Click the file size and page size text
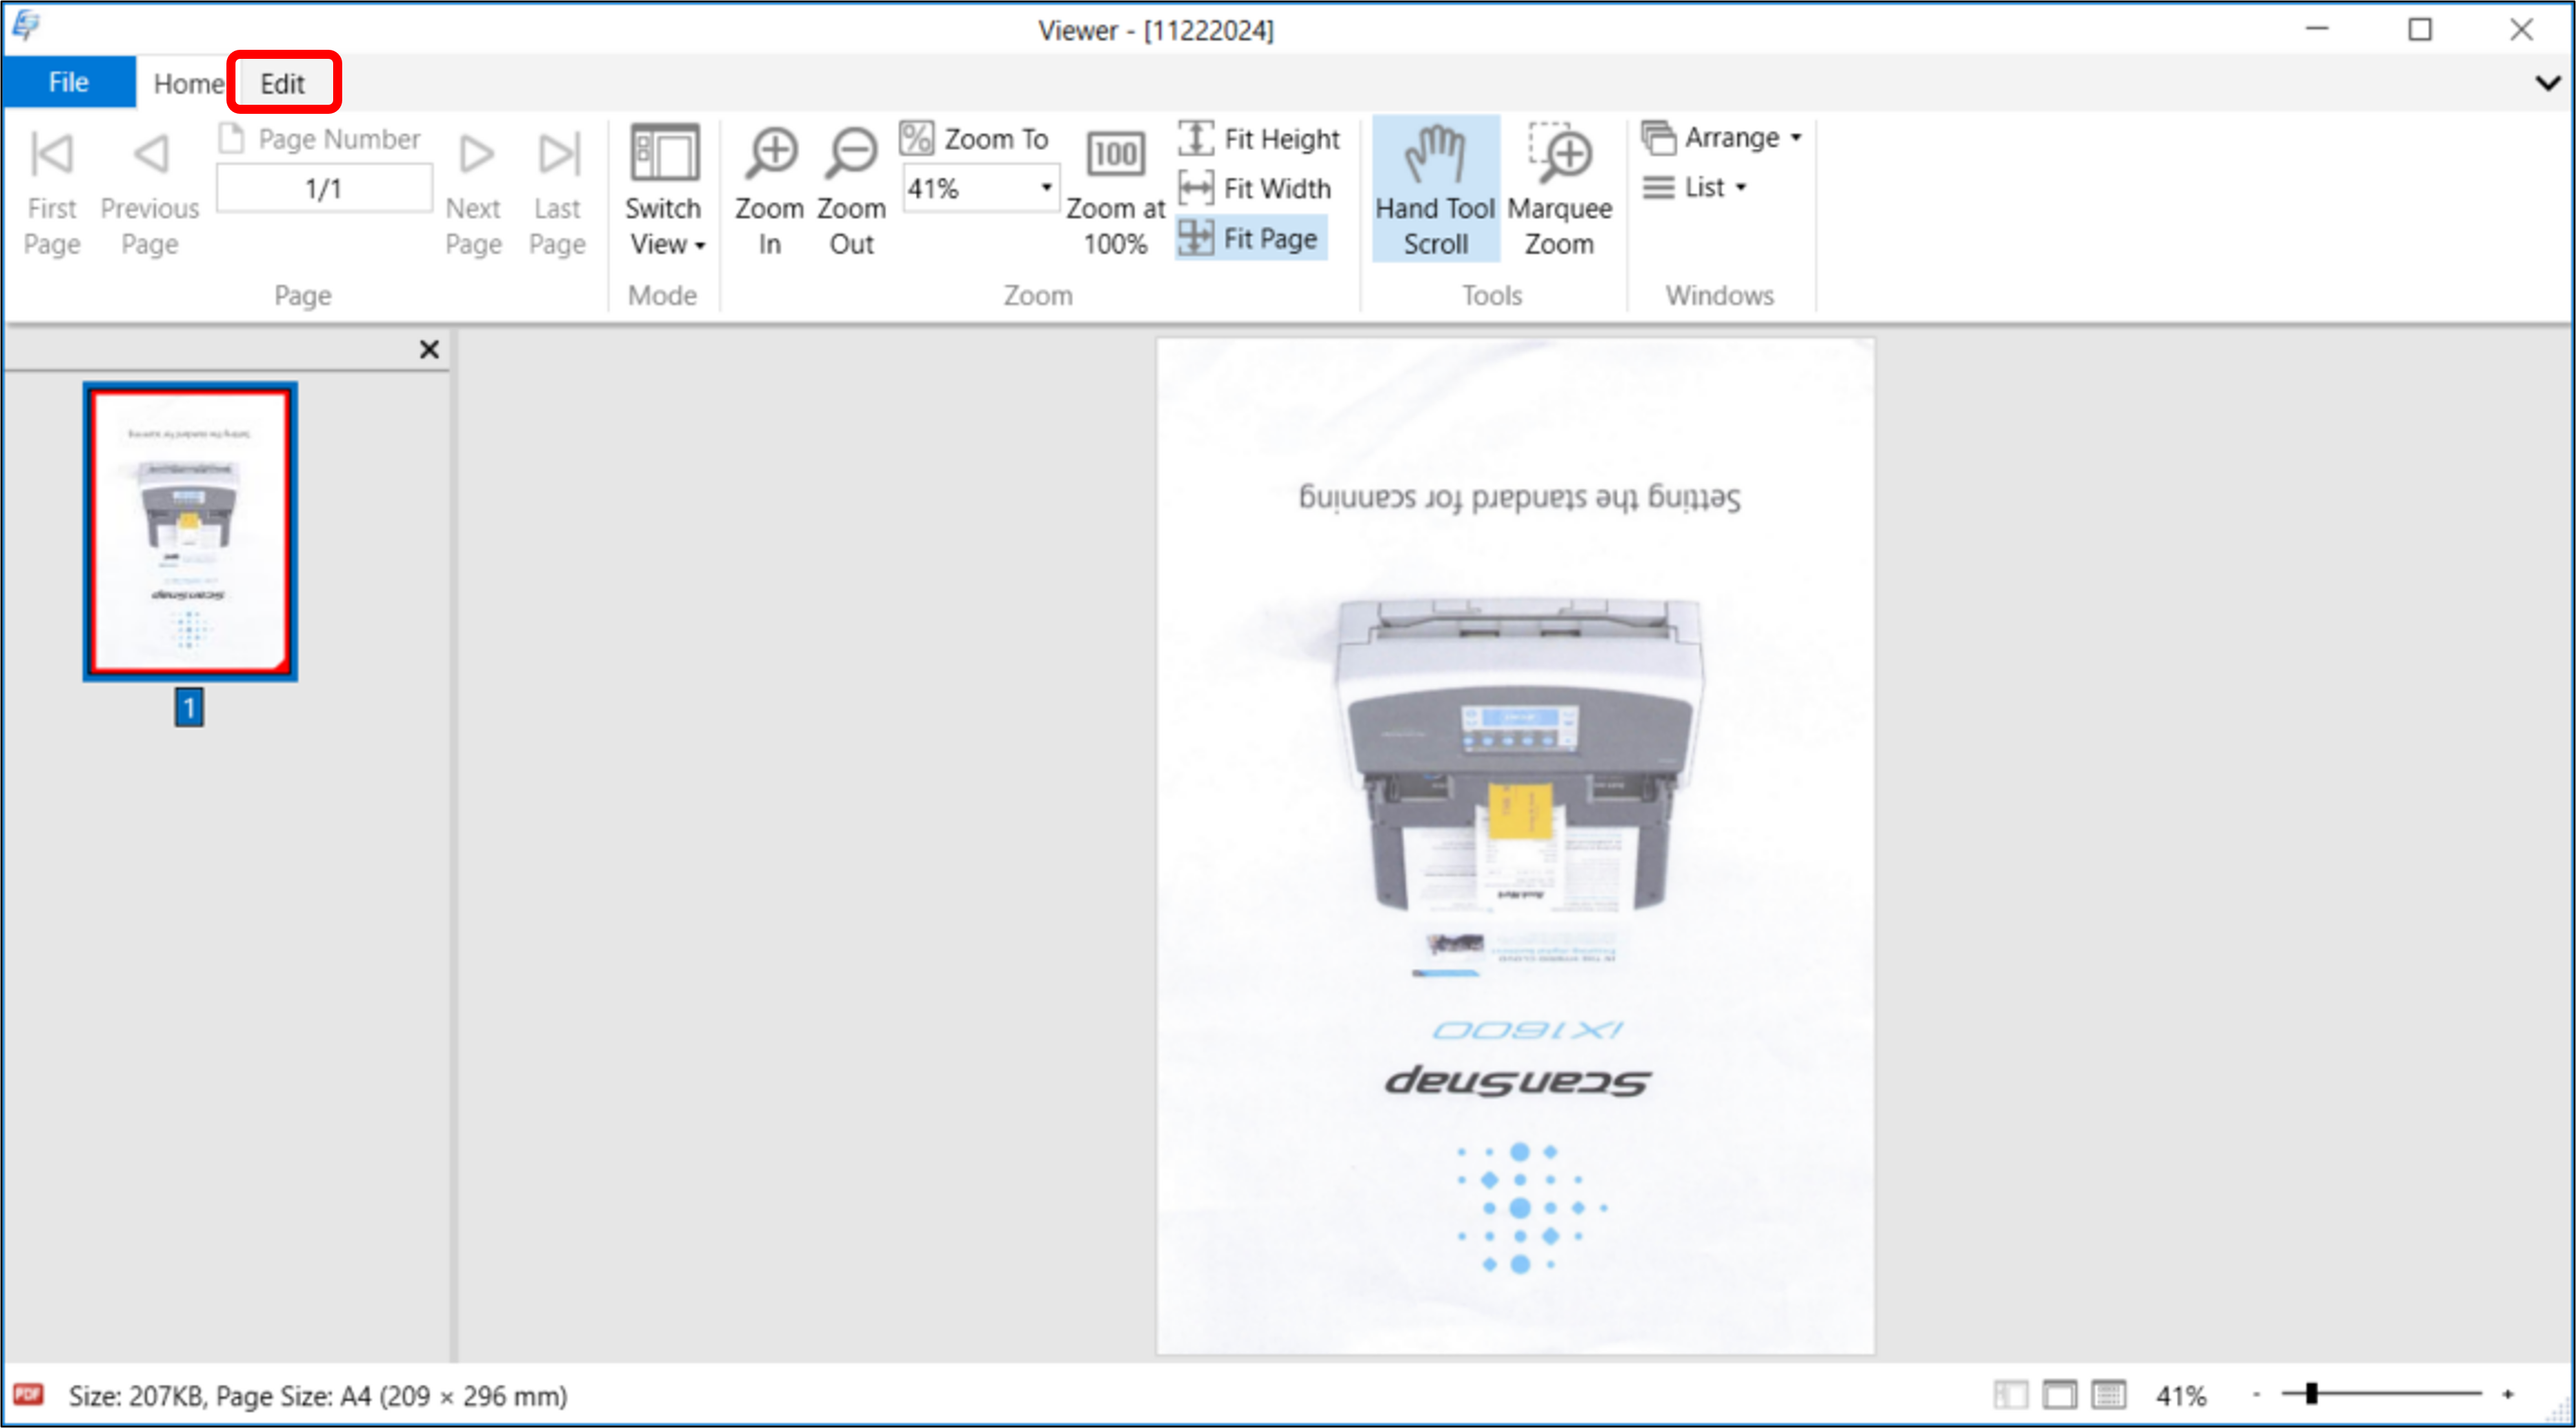 pos(318,1395)
